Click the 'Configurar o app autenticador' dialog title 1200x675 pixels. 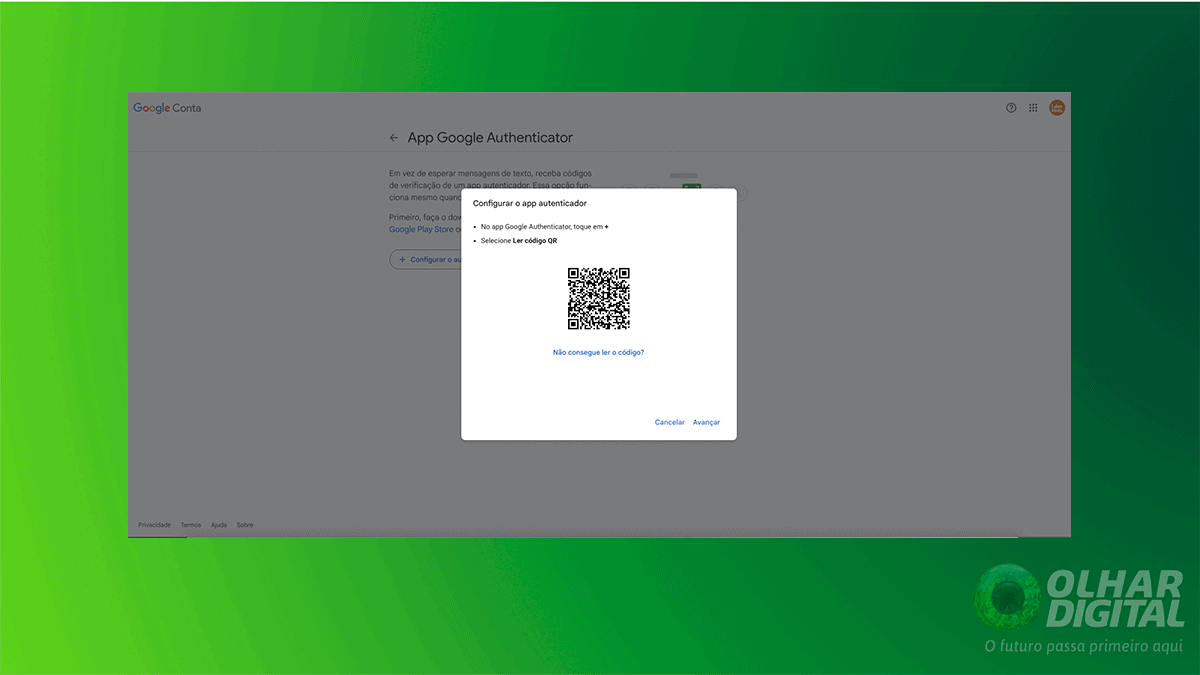point(530,203)
